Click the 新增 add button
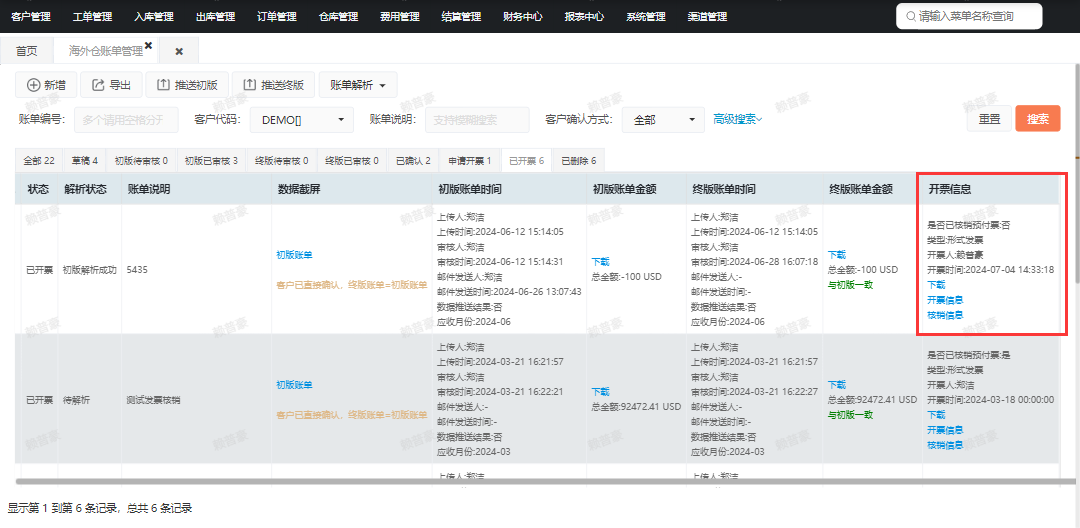The image size is (1080, 528). [x=46, y=85]
